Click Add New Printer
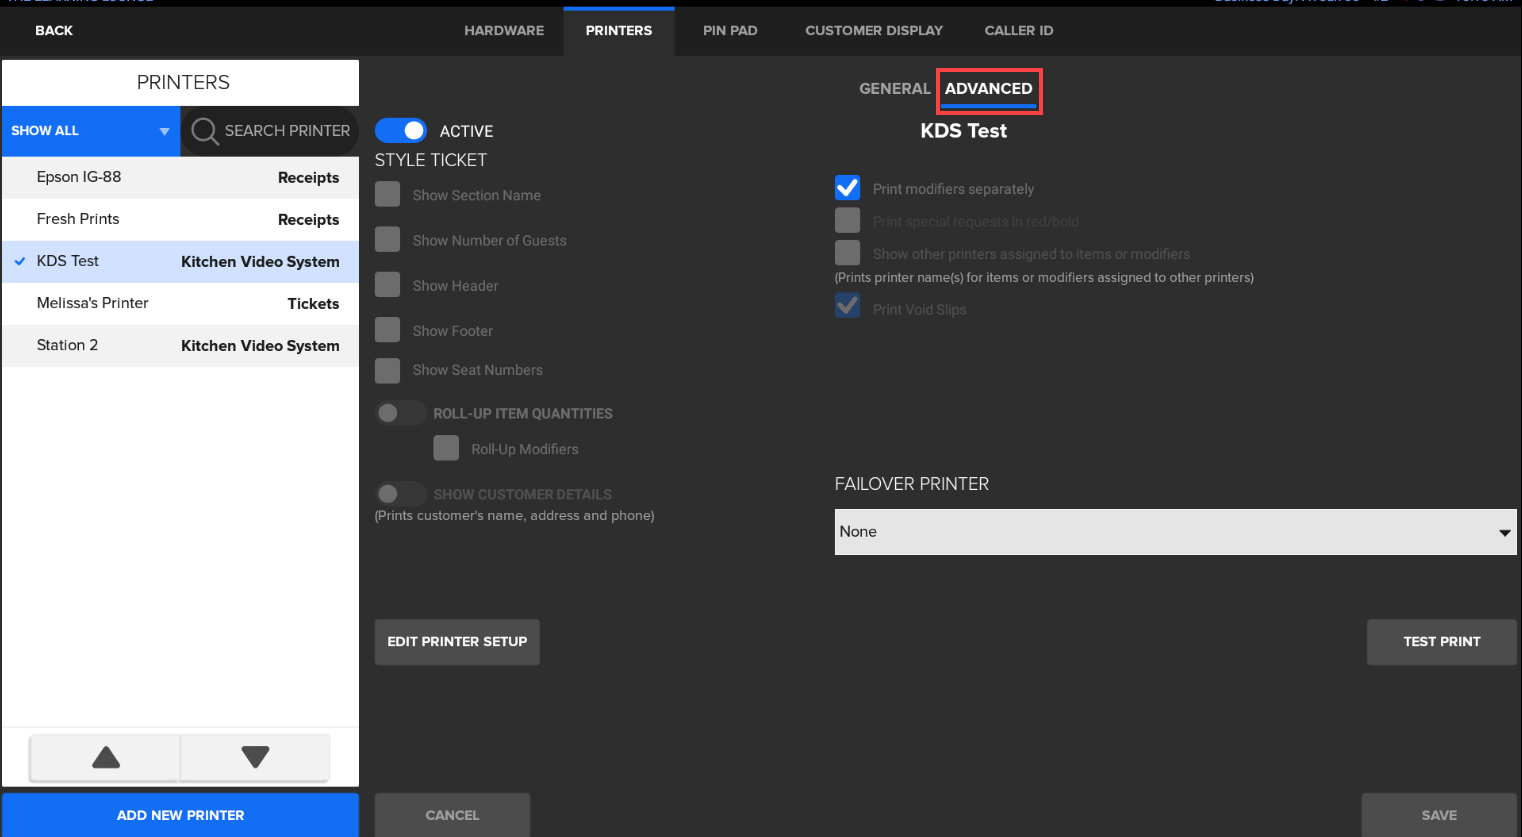This screenshot has height=837, width=1522. (180, 815)
